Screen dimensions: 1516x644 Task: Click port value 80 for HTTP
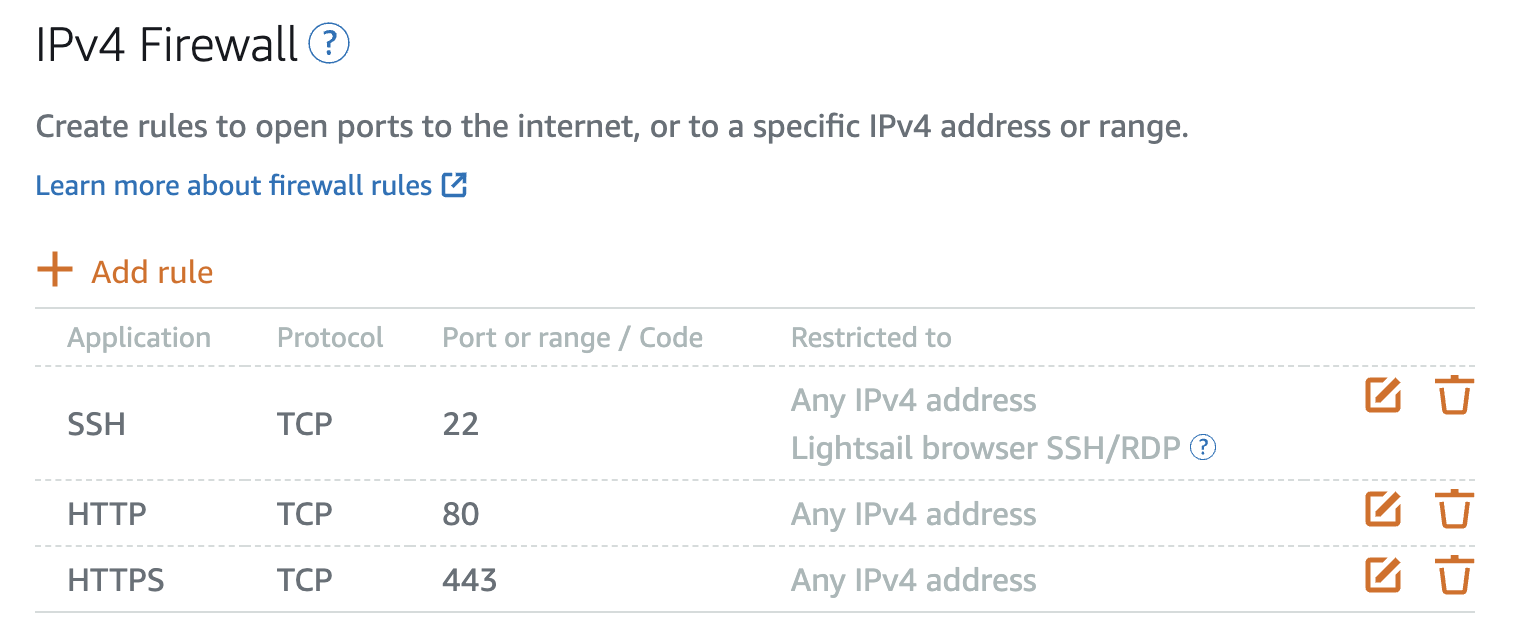click(x=458, y=513)
